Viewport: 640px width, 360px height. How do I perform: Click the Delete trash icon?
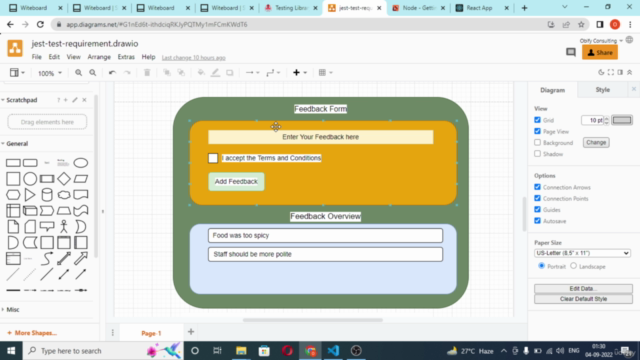tap(147, 73)
